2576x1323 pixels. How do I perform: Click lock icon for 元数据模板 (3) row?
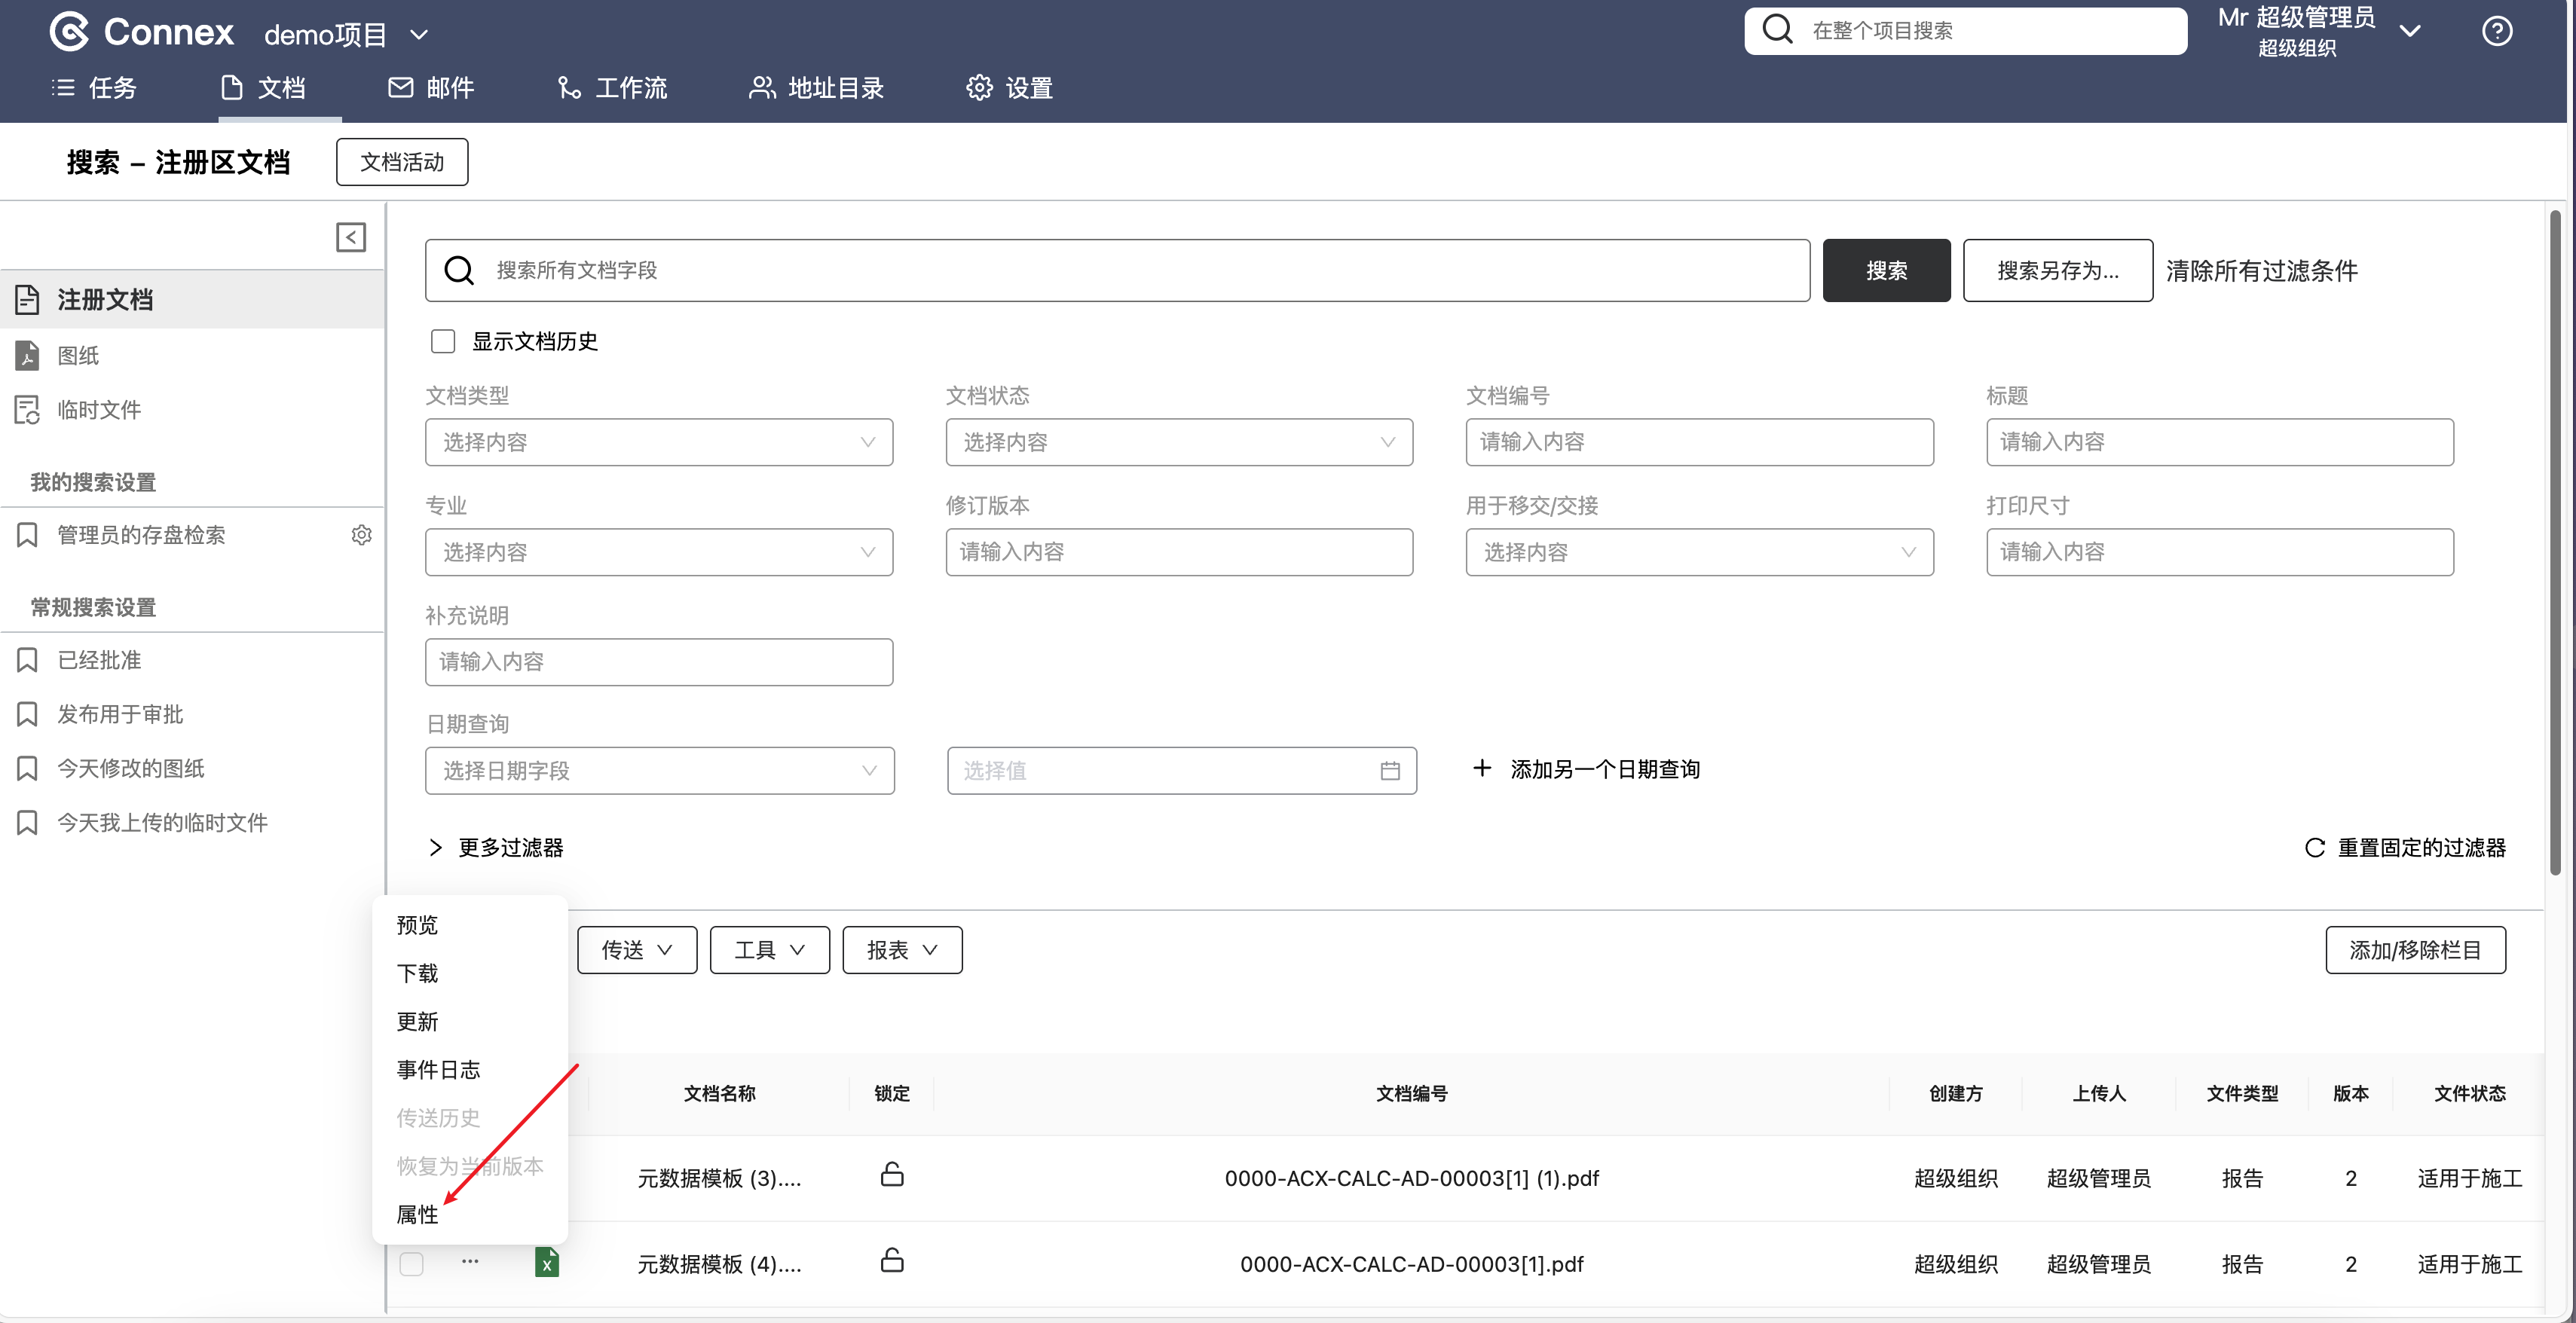coord(891,1175)
